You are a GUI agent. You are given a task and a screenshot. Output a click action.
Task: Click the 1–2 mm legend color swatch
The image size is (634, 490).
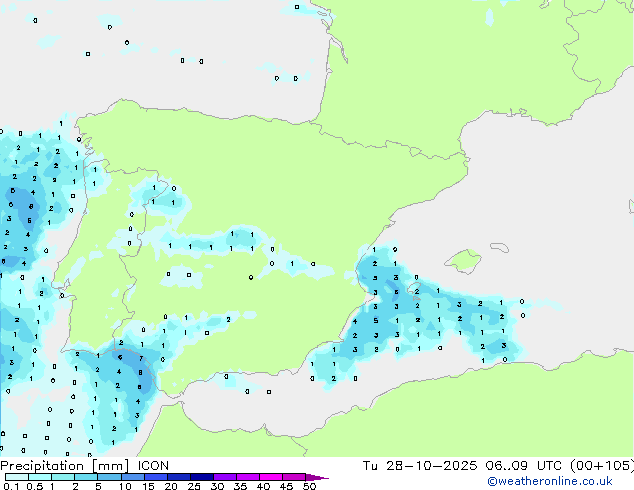point(63,477)
